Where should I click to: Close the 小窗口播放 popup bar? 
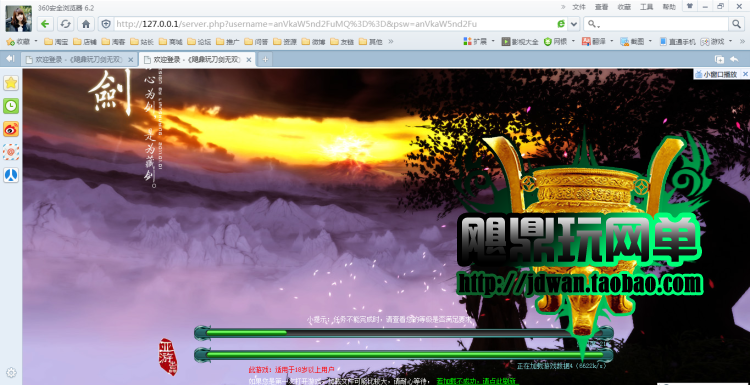pos(745,75)
